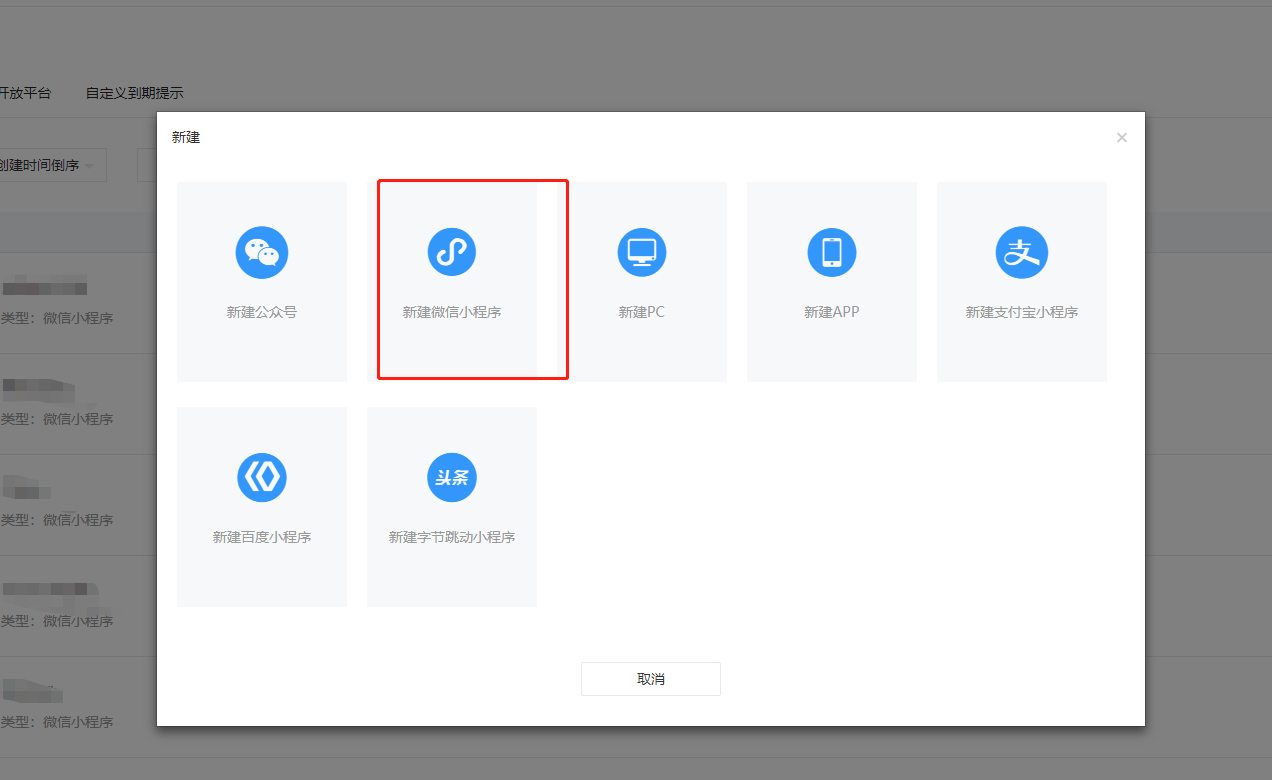Choose the 新建PC label
Viewport: 1272px width, 780px height.
(642, 312)
